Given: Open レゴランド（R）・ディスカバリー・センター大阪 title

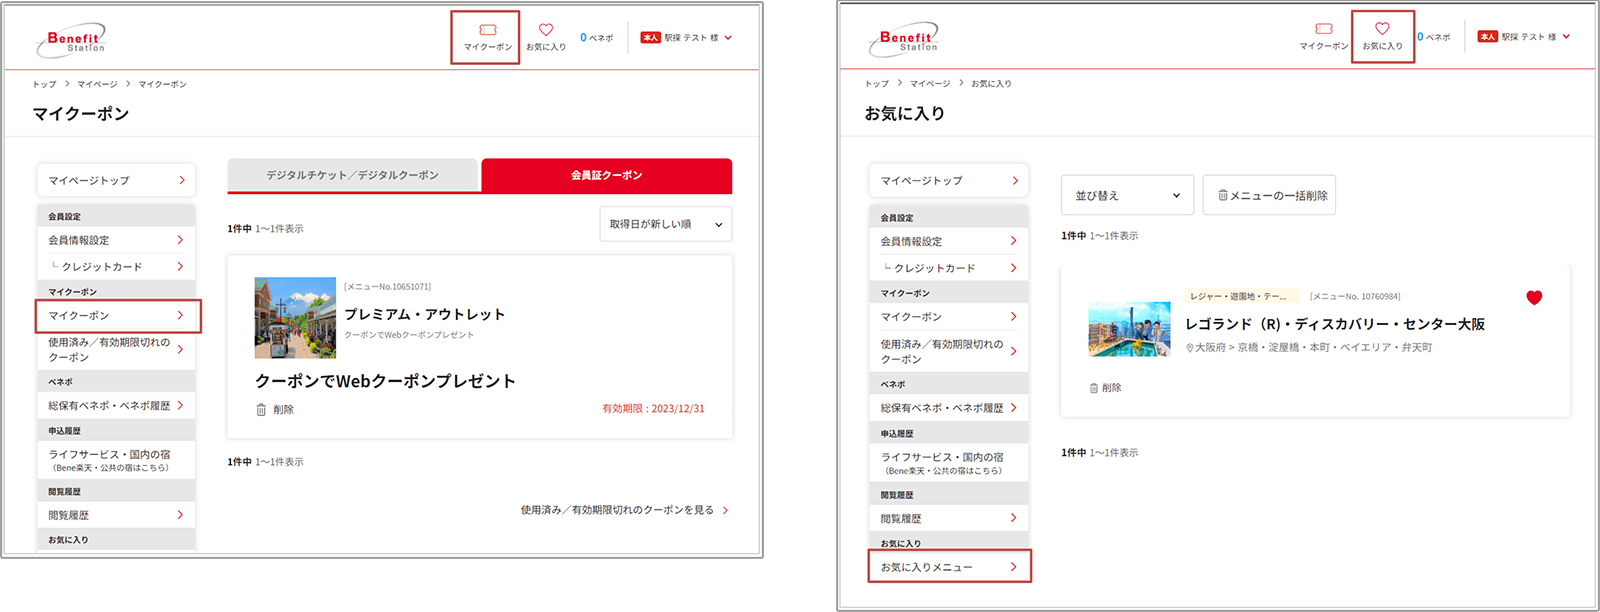Looking at the screenshot, I should [1335, 324].
